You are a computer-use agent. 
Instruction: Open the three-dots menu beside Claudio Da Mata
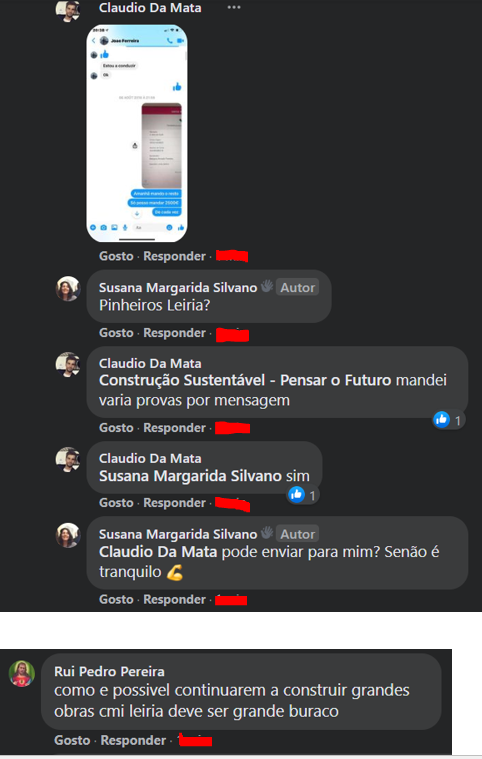click(234, 7)
